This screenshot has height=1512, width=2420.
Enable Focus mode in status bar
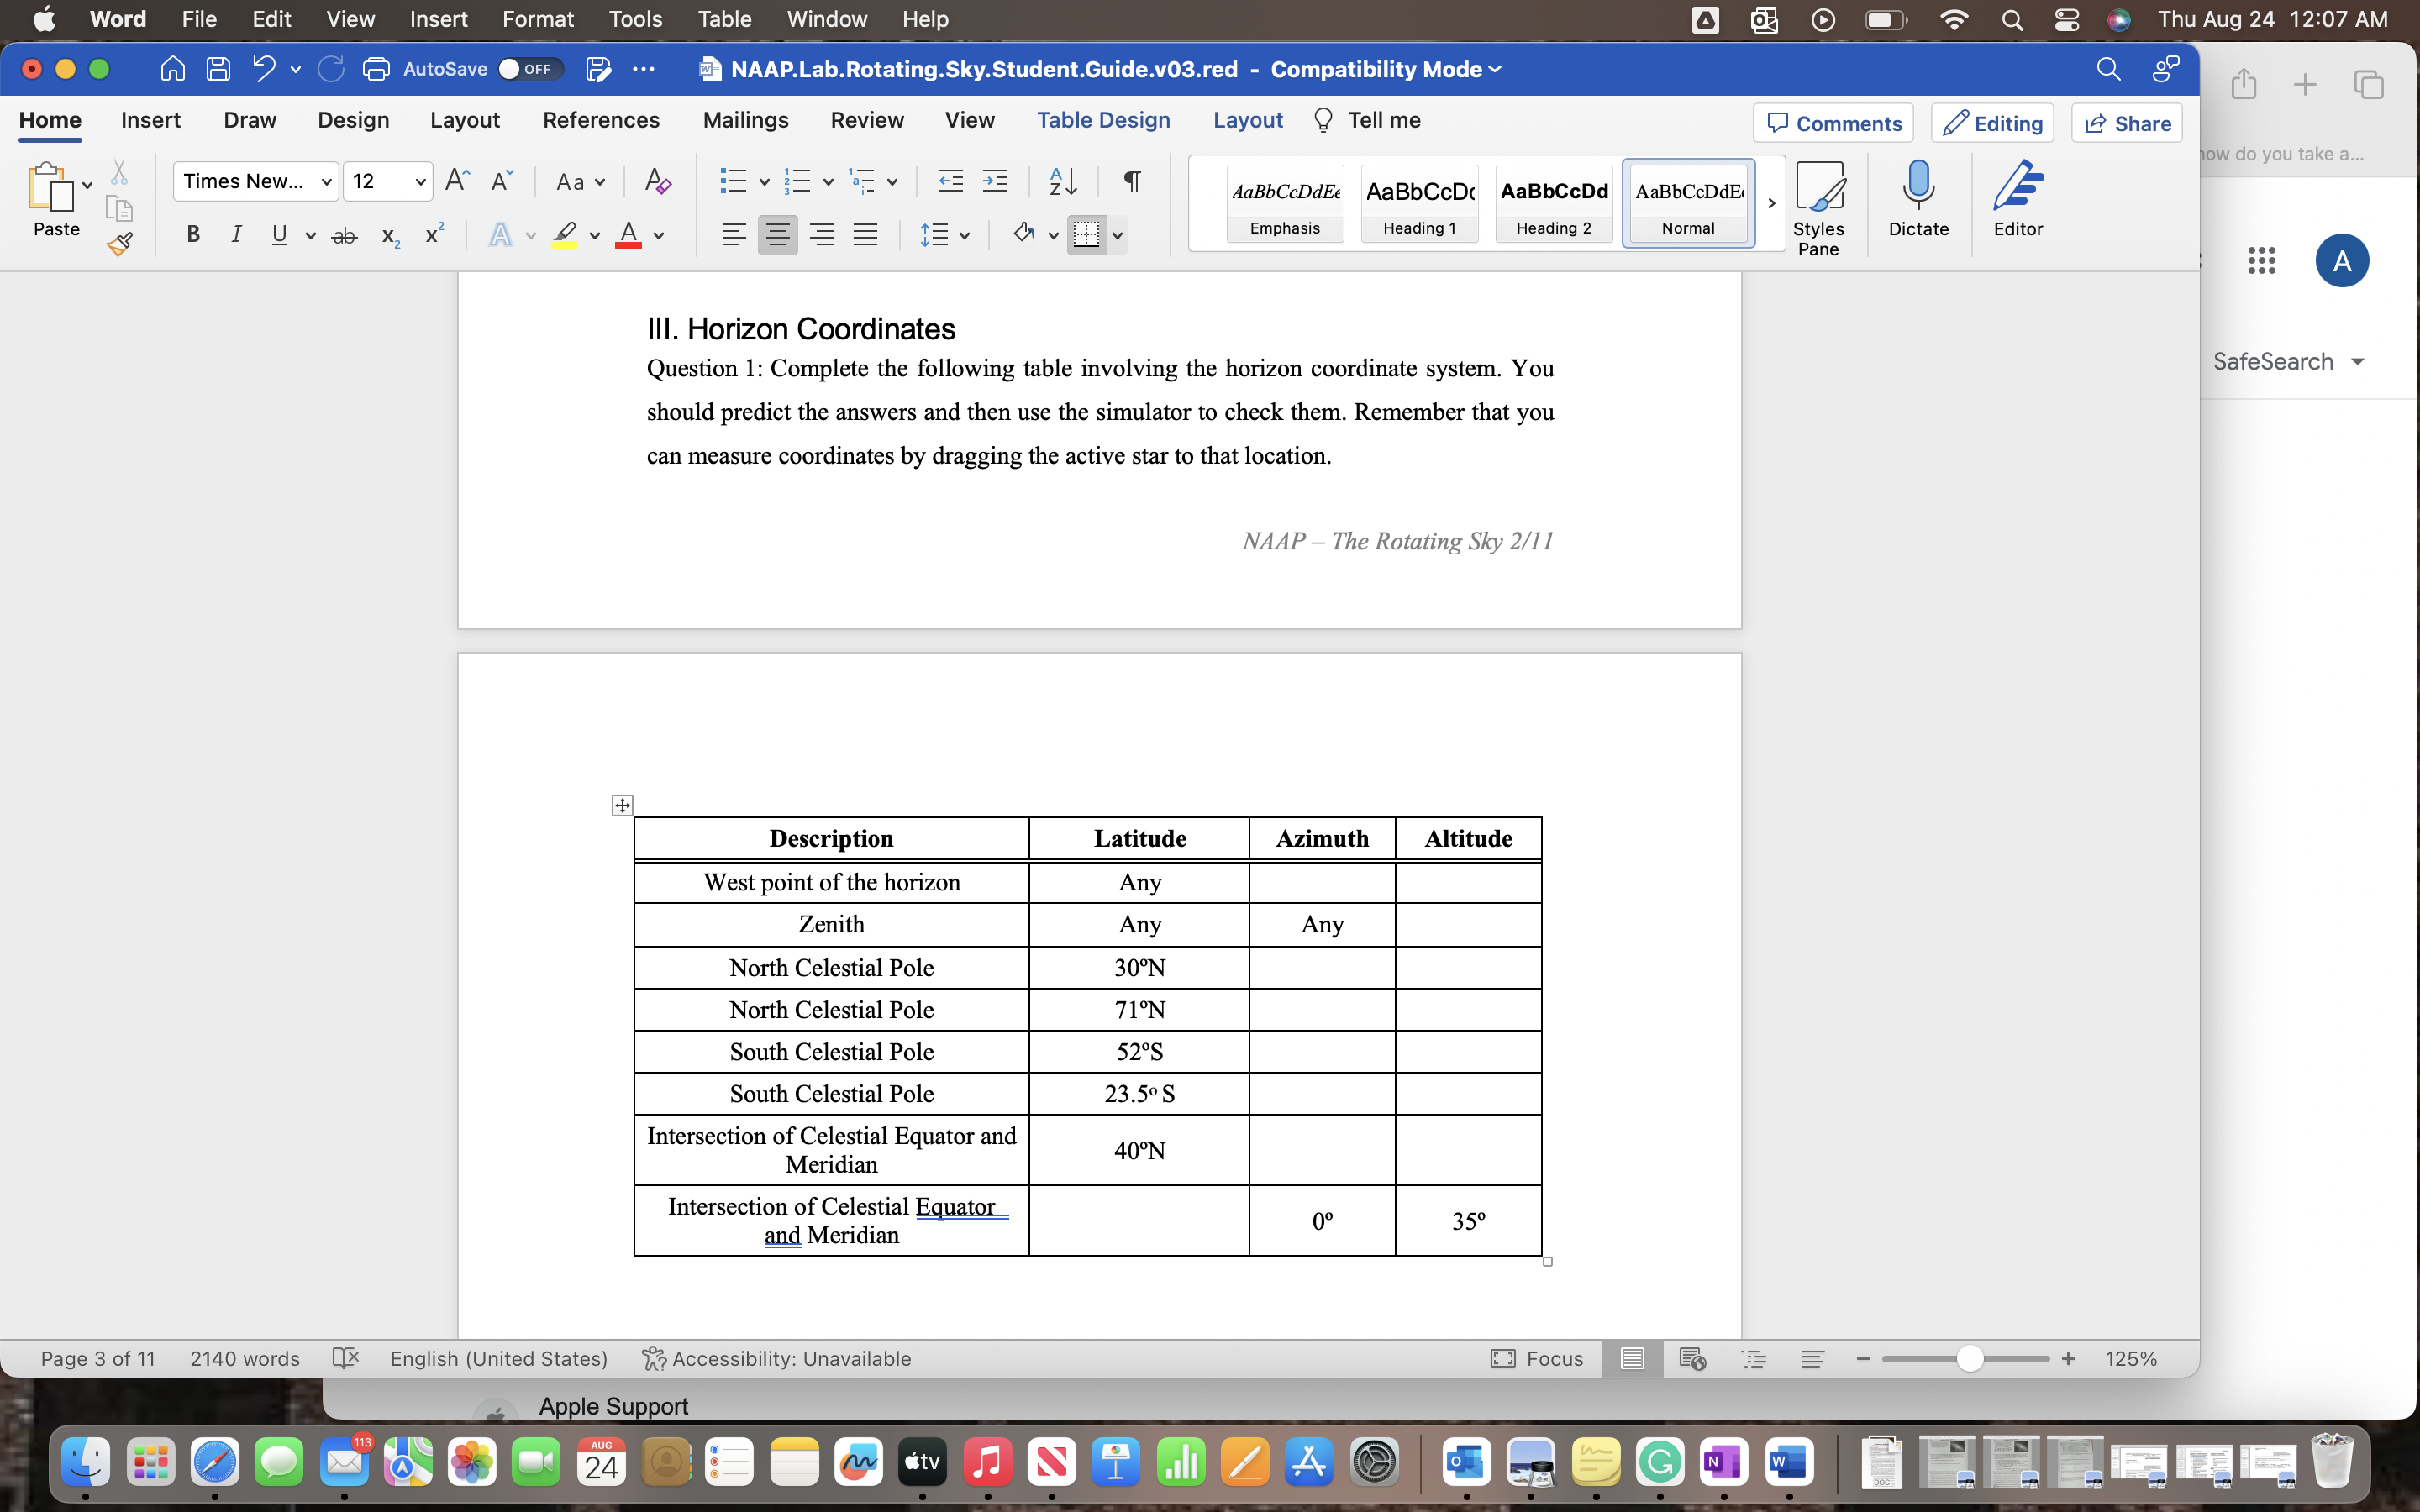coord(1536,1358)
